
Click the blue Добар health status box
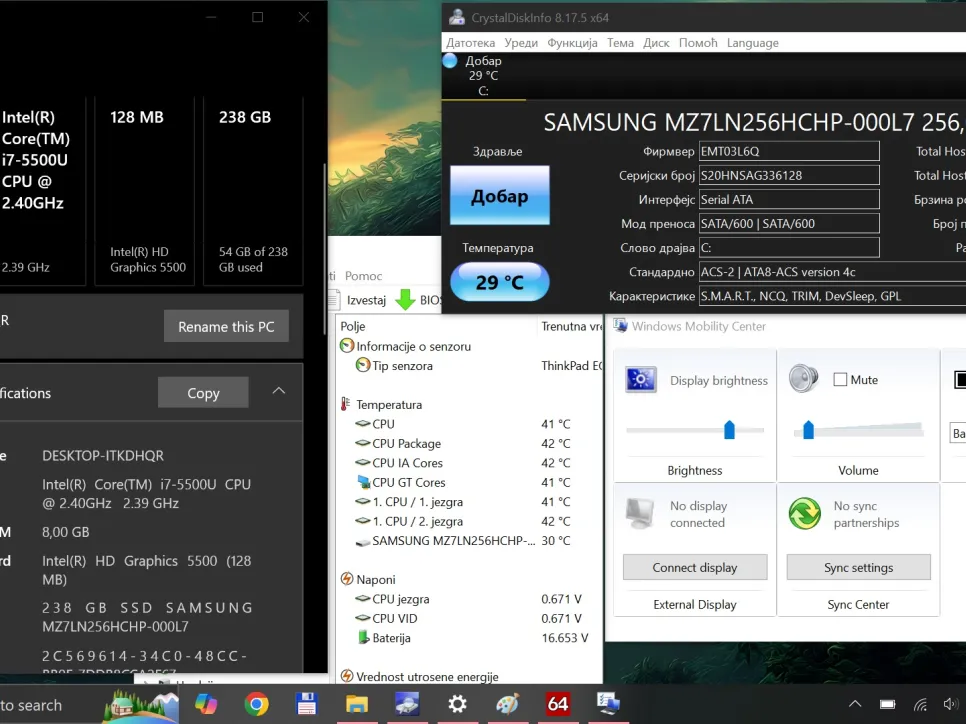(x=499, y=196)
